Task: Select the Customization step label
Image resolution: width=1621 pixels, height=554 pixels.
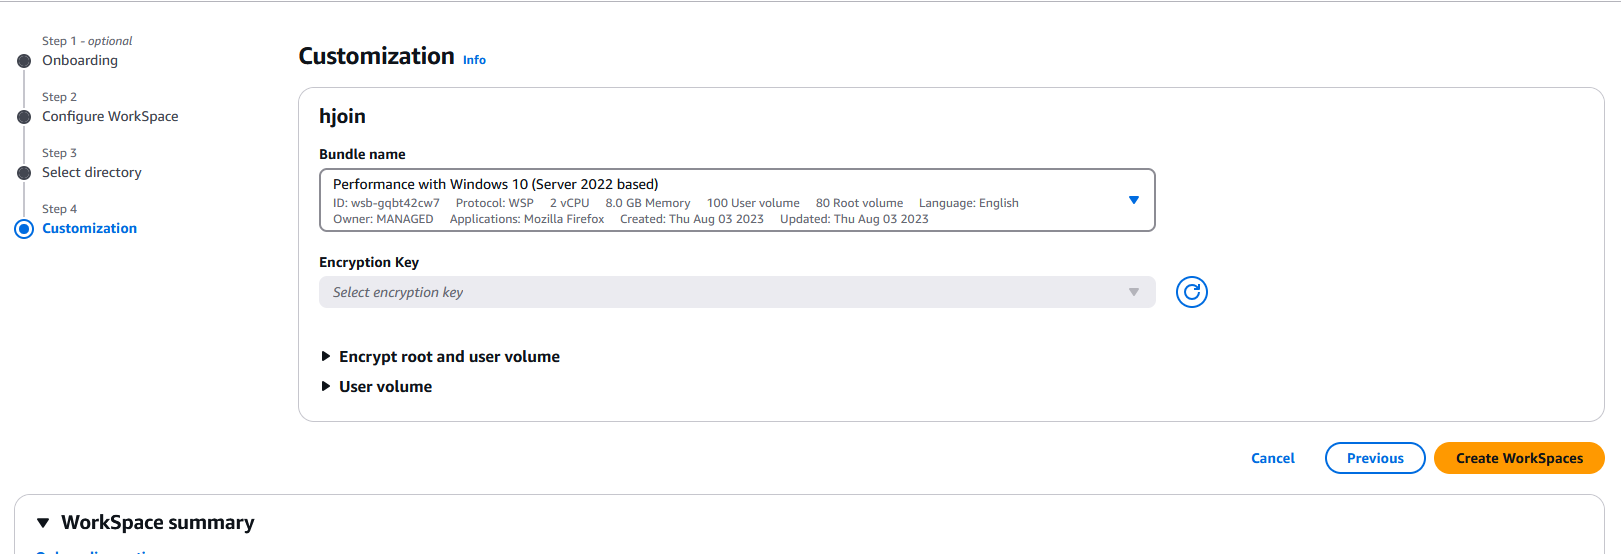Action: click(89, 228)
